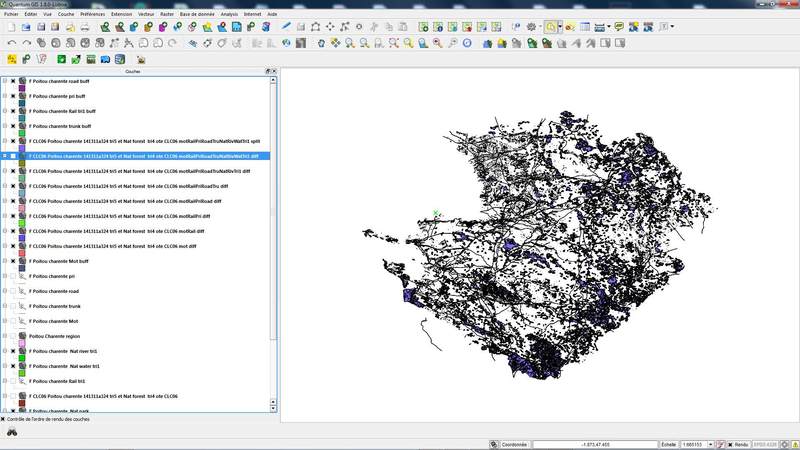Open the attribute table icon
The width and height of the screenshot is (800, 450).
click(585, 27)
